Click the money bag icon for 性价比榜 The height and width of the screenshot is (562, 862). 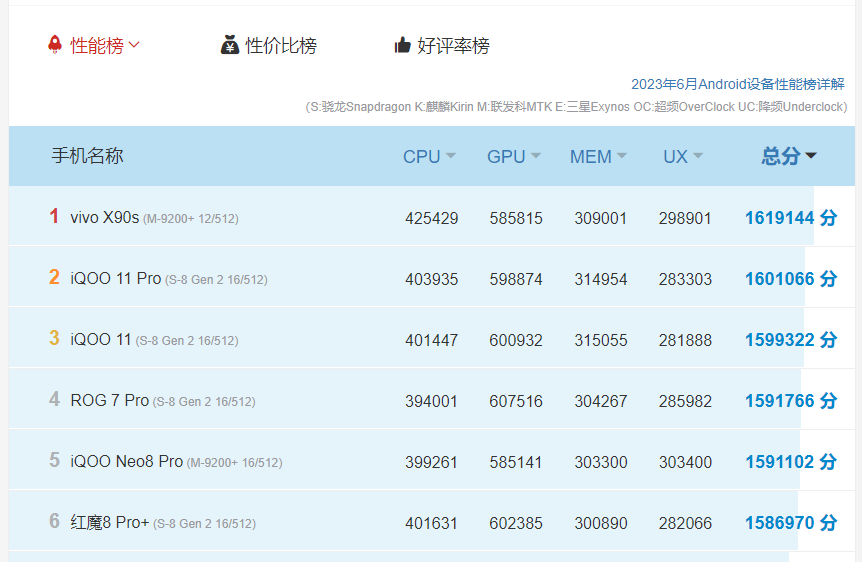[230, 45]
